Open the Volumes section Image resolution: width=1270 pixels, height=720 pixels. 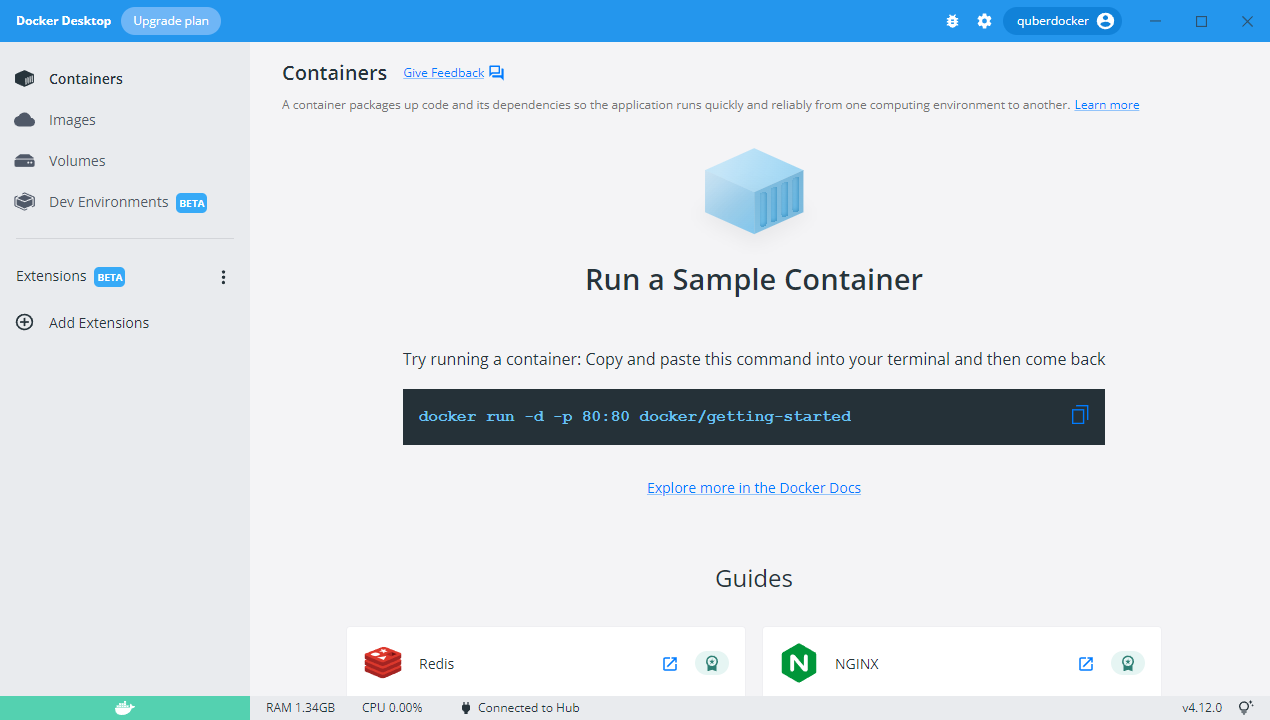[x=77, y=161]
